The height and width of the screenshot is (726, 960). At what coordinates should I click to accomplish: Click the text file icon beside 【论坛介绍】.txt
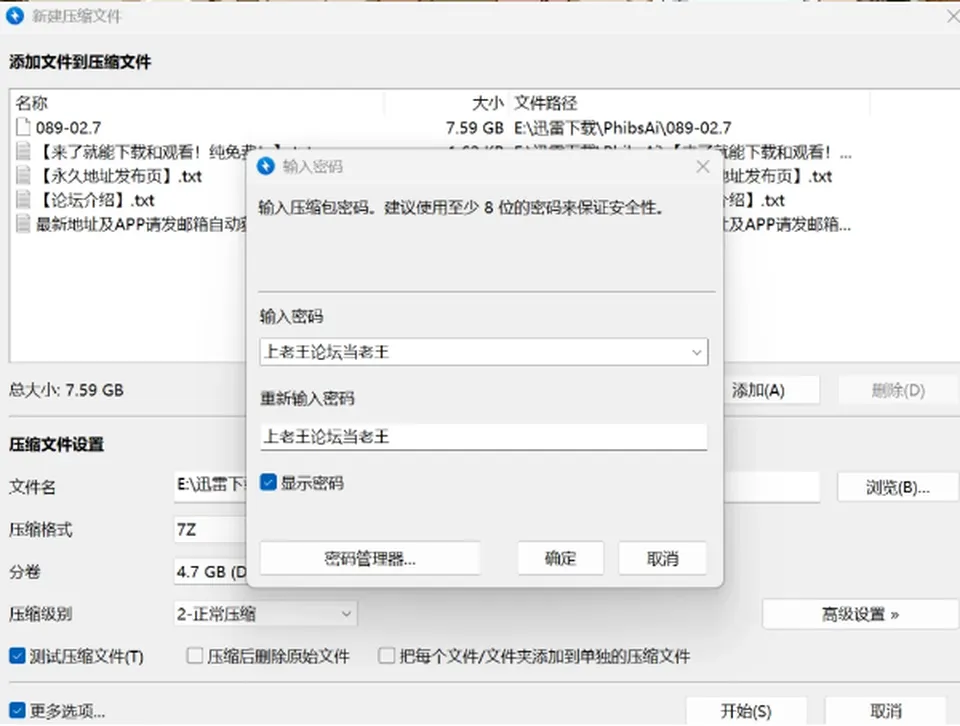[x=23, y=200]
